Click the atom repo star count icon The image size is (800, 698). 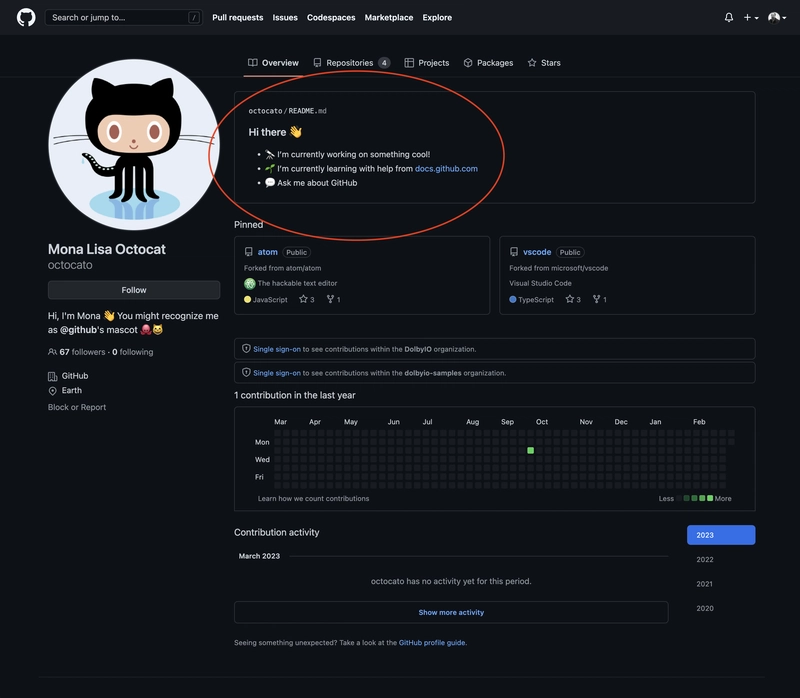click(303, 299)
